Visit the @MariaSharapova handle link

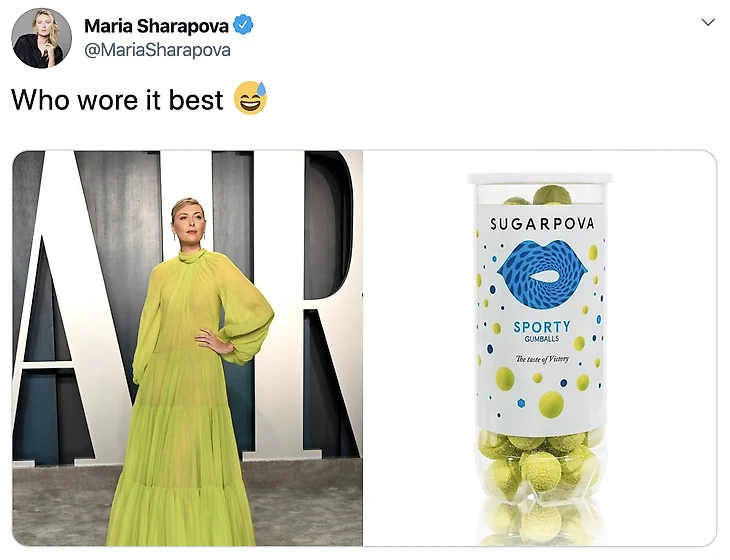pyautogui.click(x=157, y=50)
